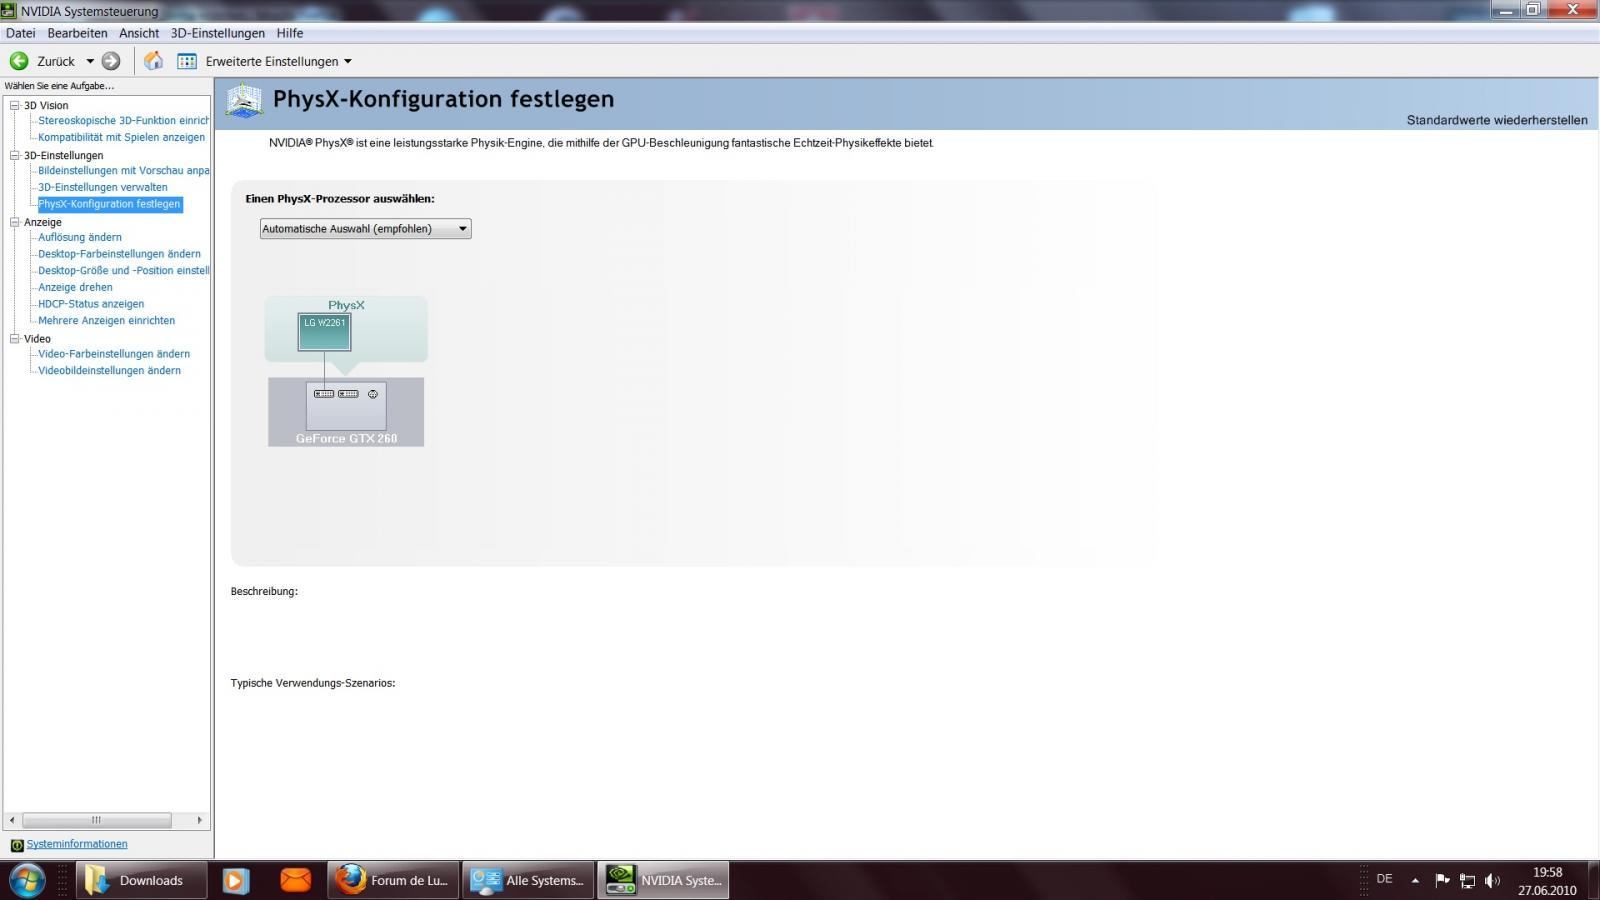Collapse the Anzeige tree node
This screenshot has height=900, width=1600.
tap(15, 222)
